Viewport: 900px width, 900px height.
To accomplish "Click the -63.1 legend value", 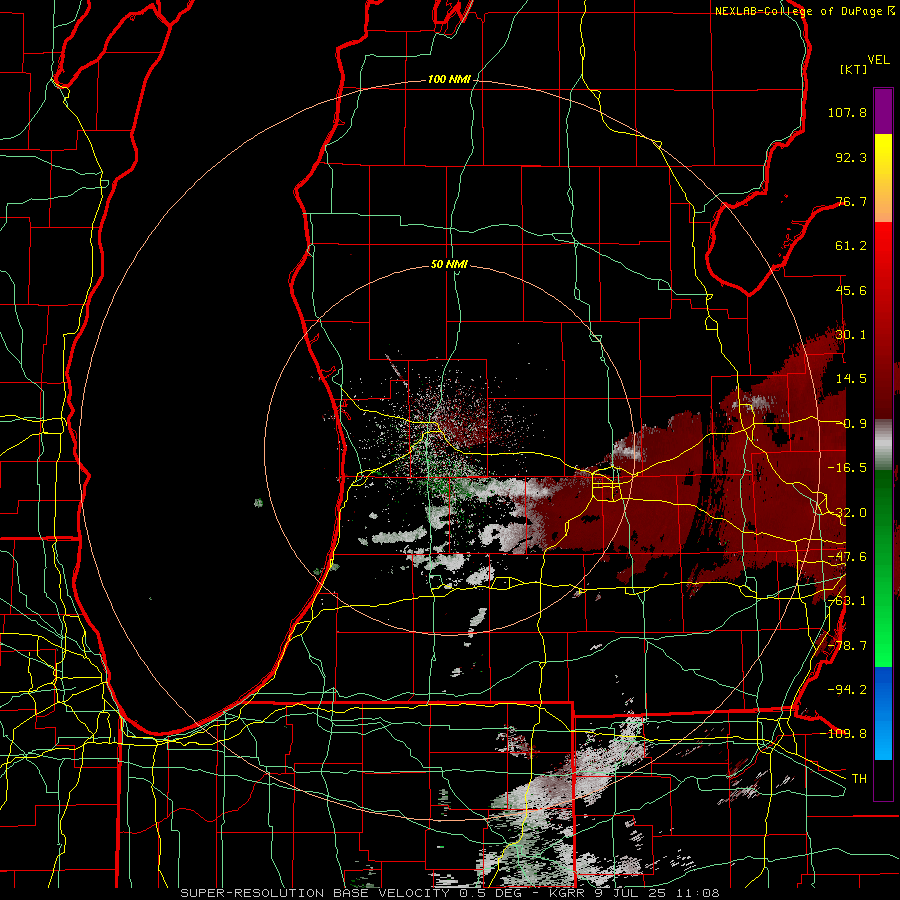I will pos(847,601).
